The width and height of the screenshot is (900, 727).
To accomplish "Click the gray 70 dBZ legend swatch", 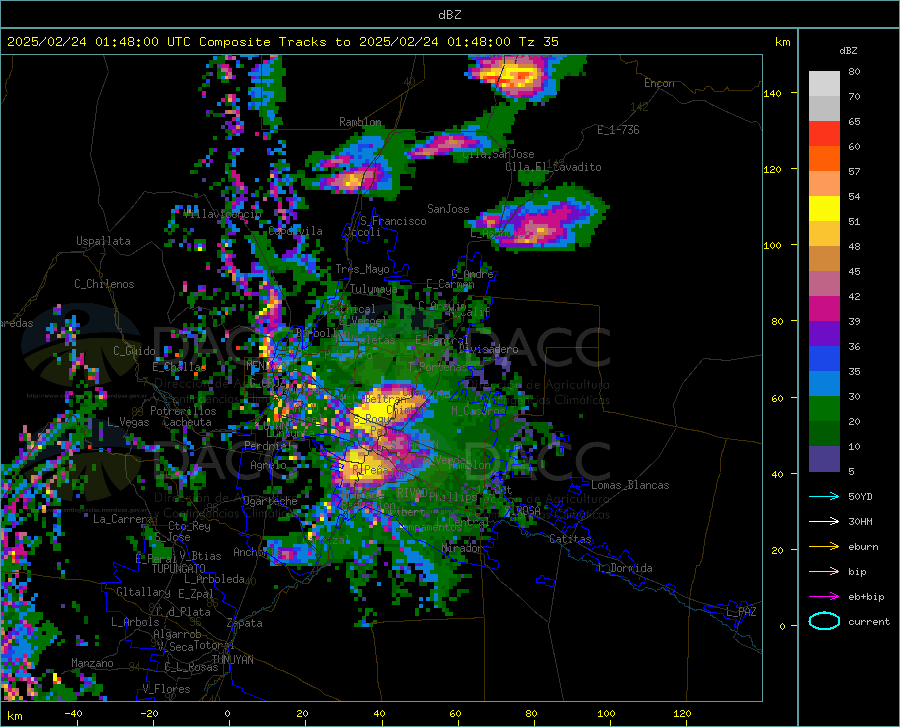I will pyautogui.click(x=824, y=108).
